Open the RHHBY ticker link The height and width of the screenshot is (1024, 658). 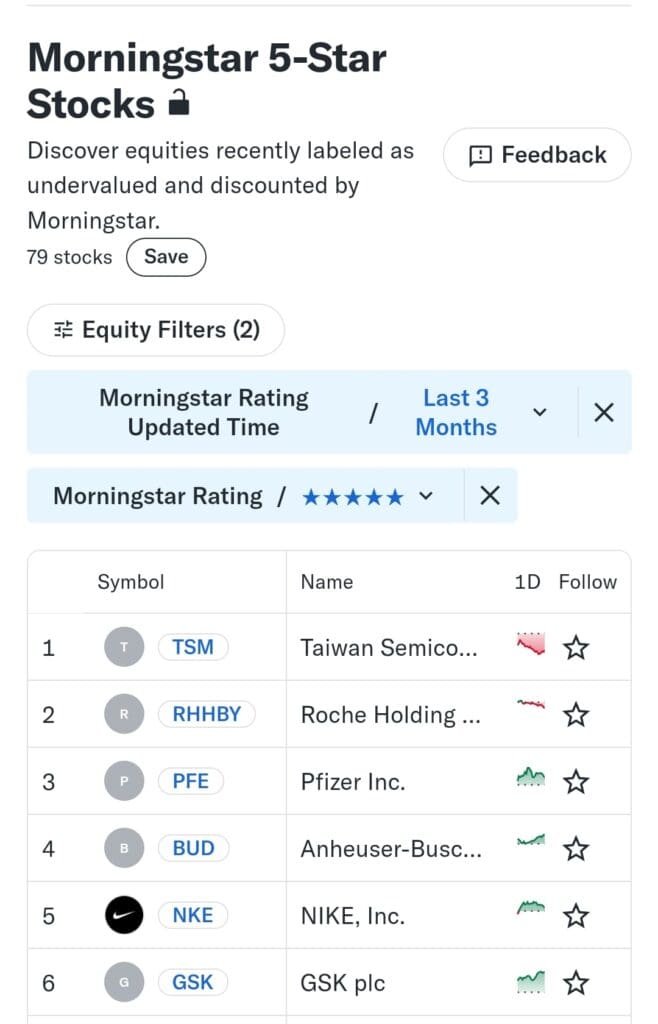tap(206, 714)
